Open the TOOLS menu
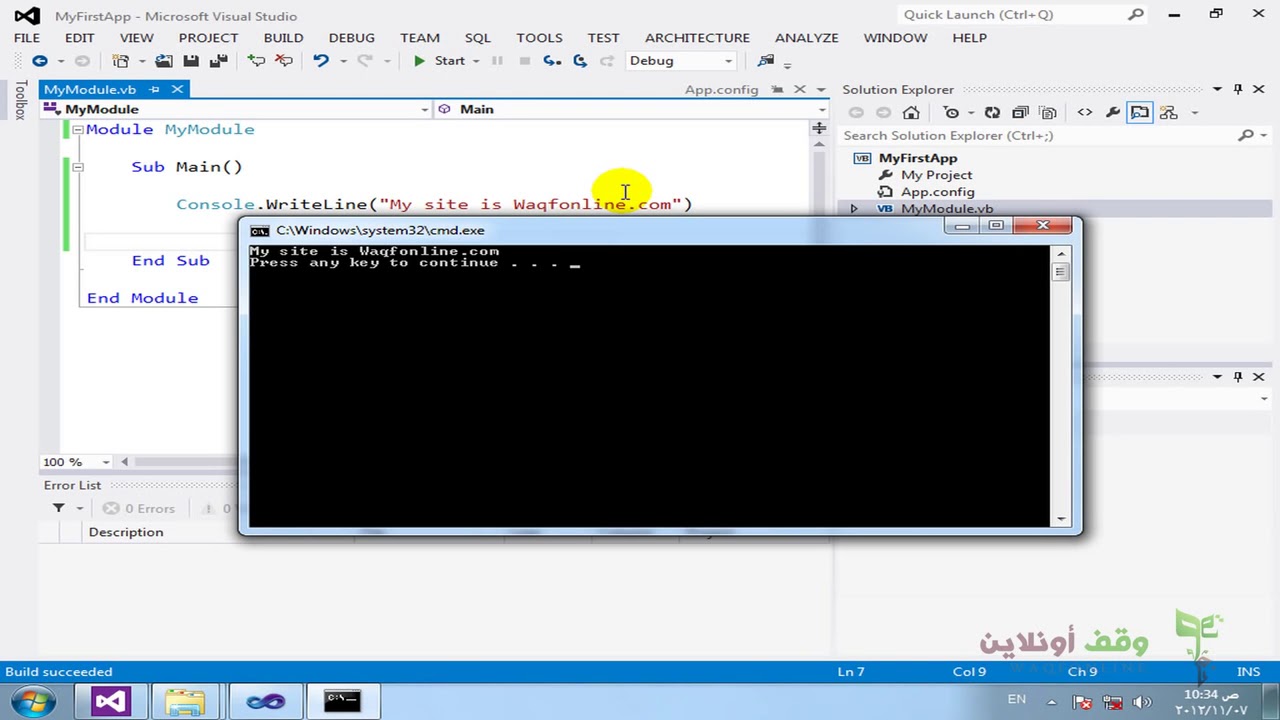 tap(539, 37)
